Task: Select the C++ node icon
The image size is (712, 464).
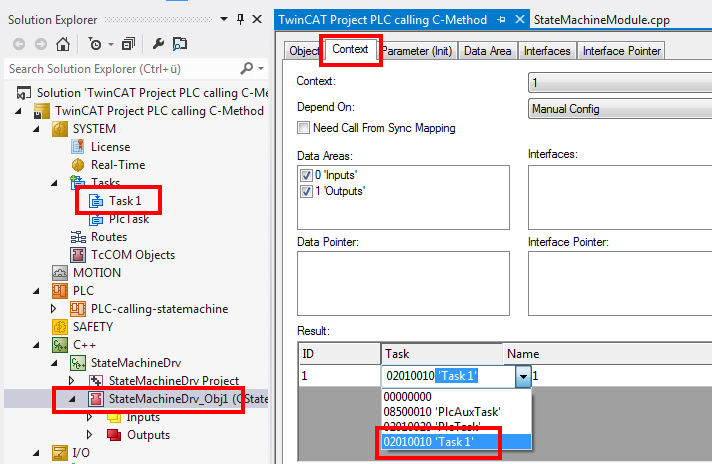Action: coord(60,345)
